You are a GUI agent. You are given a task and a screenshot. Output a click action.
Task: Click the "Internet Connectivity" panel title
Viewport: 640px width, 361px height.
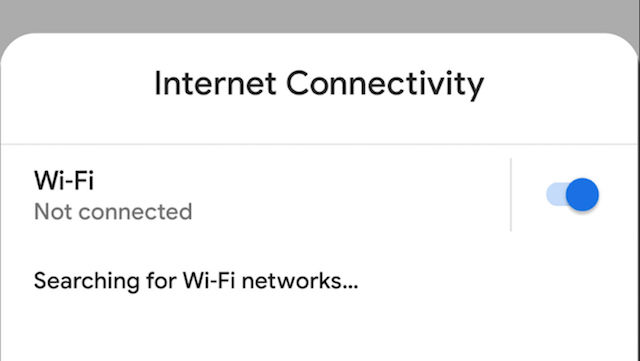point(319,84)
